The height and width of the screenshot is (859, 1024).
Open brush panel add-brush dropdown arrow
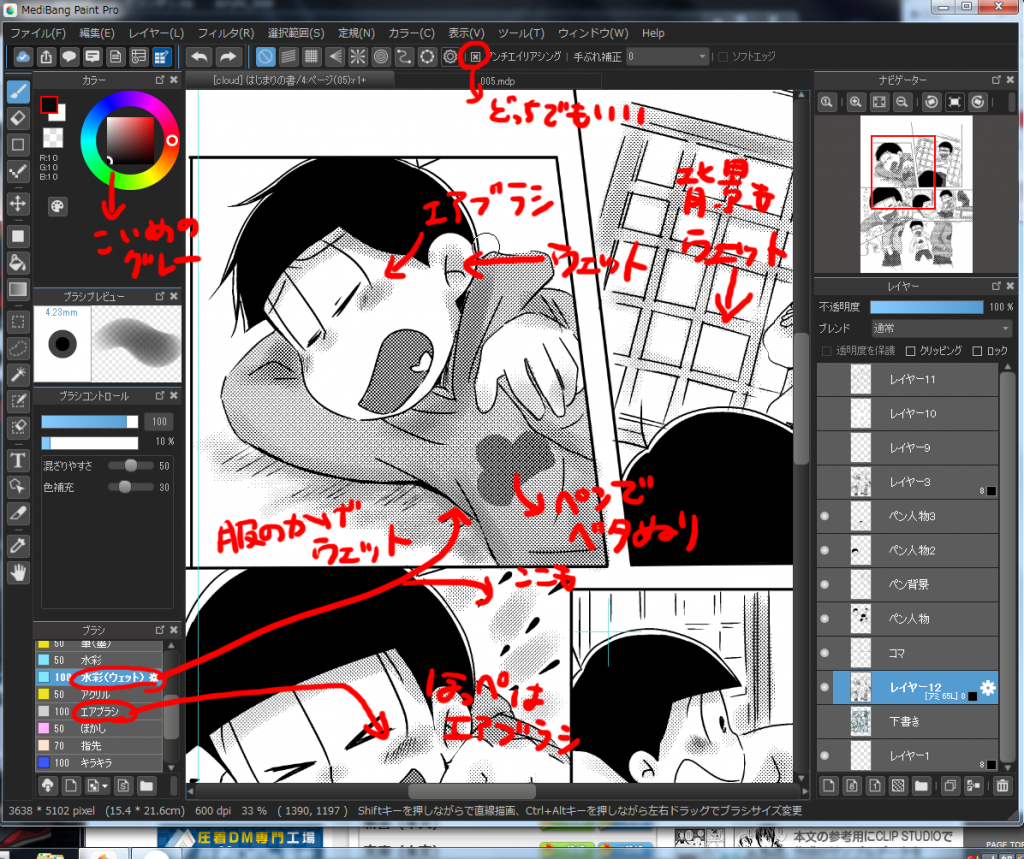(x=105, y=786)
